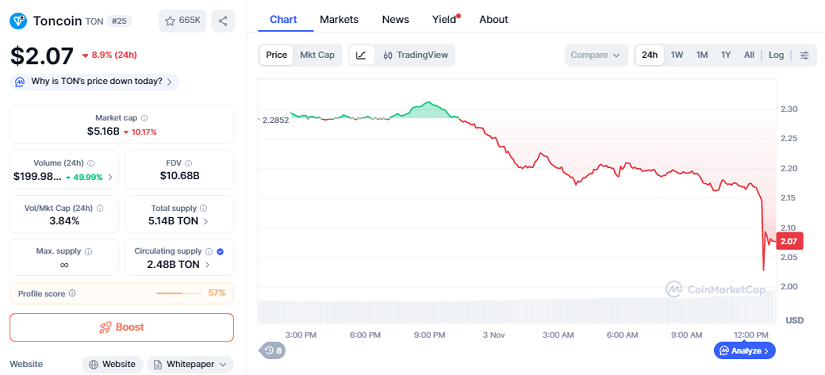Set chart range to 1M

click(x=702, y=55)
